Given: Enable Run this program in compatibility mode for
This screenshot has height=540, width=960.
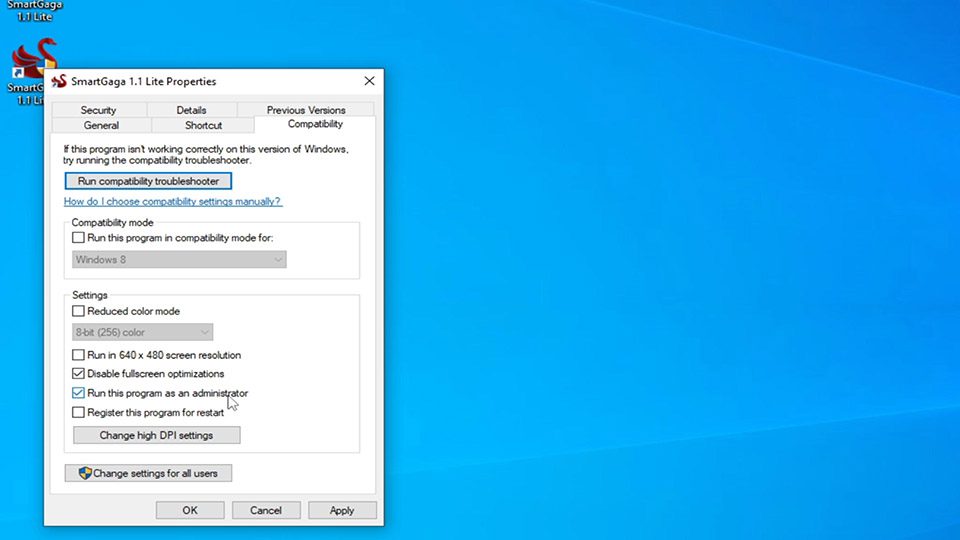Looking at the screenshot, I should click(78, 238).
